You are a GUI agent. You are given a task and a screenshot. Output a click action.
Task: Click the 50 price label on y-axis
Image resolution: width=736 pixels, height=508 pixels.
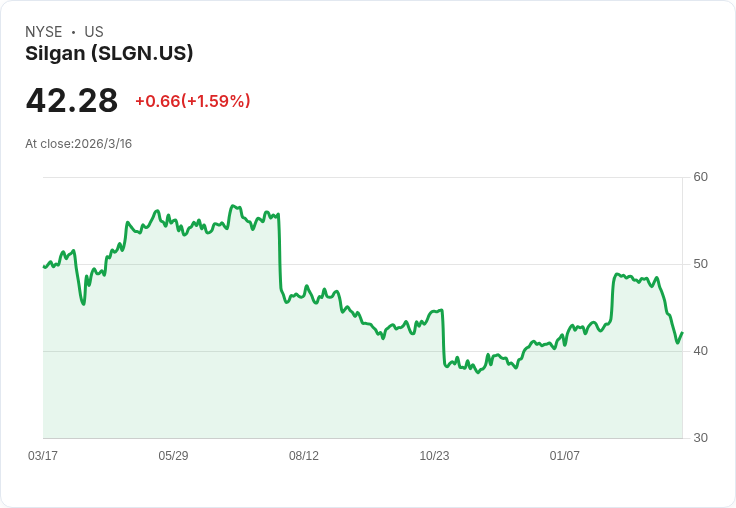(x=701, y=264)
